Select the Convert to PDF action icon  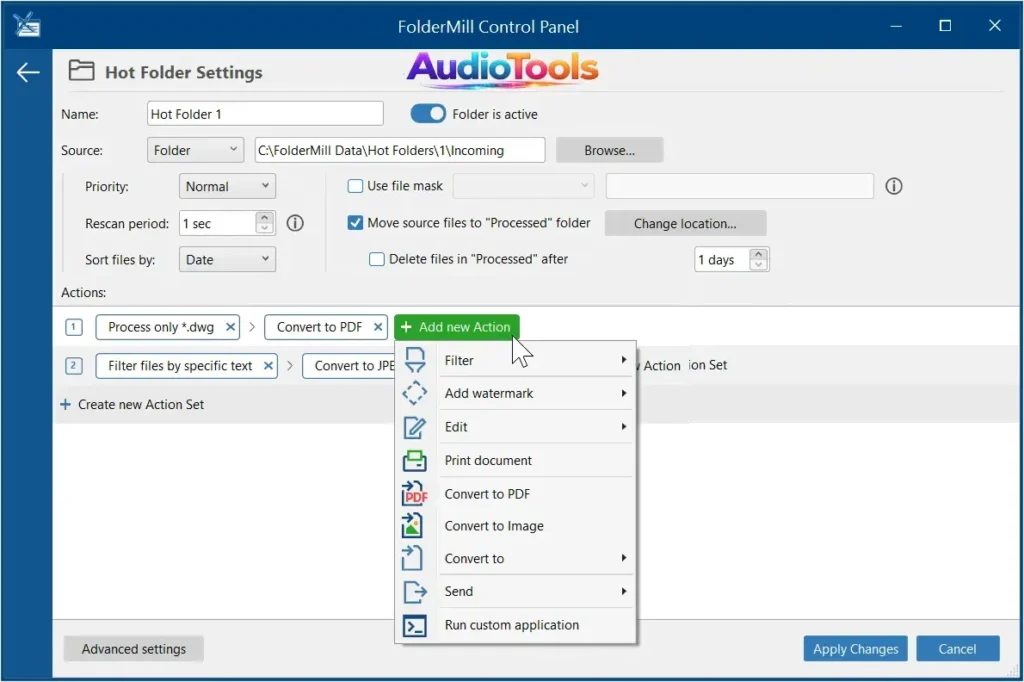coord(414,493)
